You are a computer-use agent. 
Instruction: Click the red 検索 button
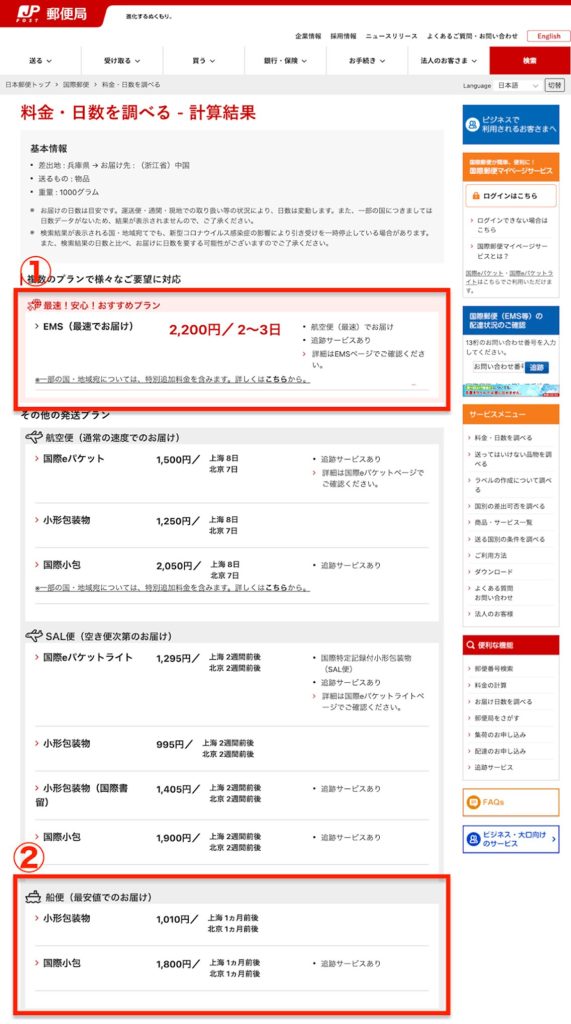pyautogui.click(x=530, y=61)
